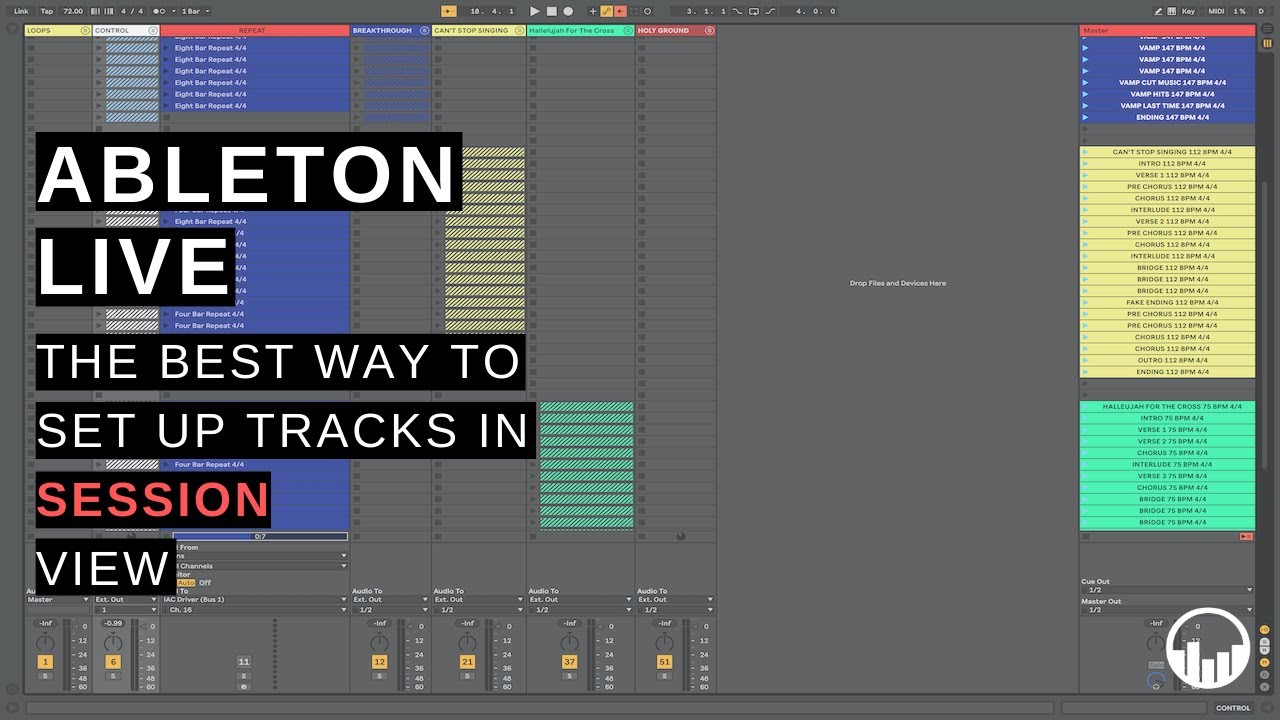
Task: Toggle the Sends section S button
Action: 1265,643
